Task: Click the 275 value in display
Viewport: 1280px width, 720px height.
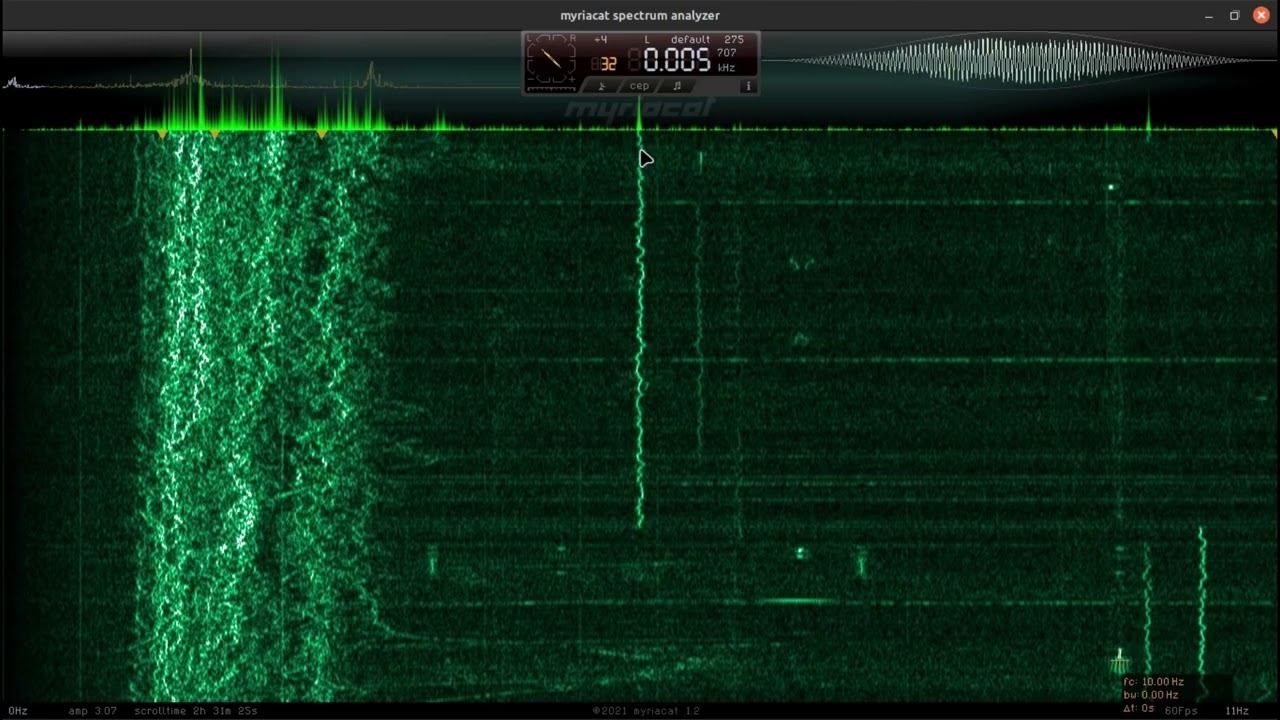Action: pyautogui.click(x=734, y=40)
